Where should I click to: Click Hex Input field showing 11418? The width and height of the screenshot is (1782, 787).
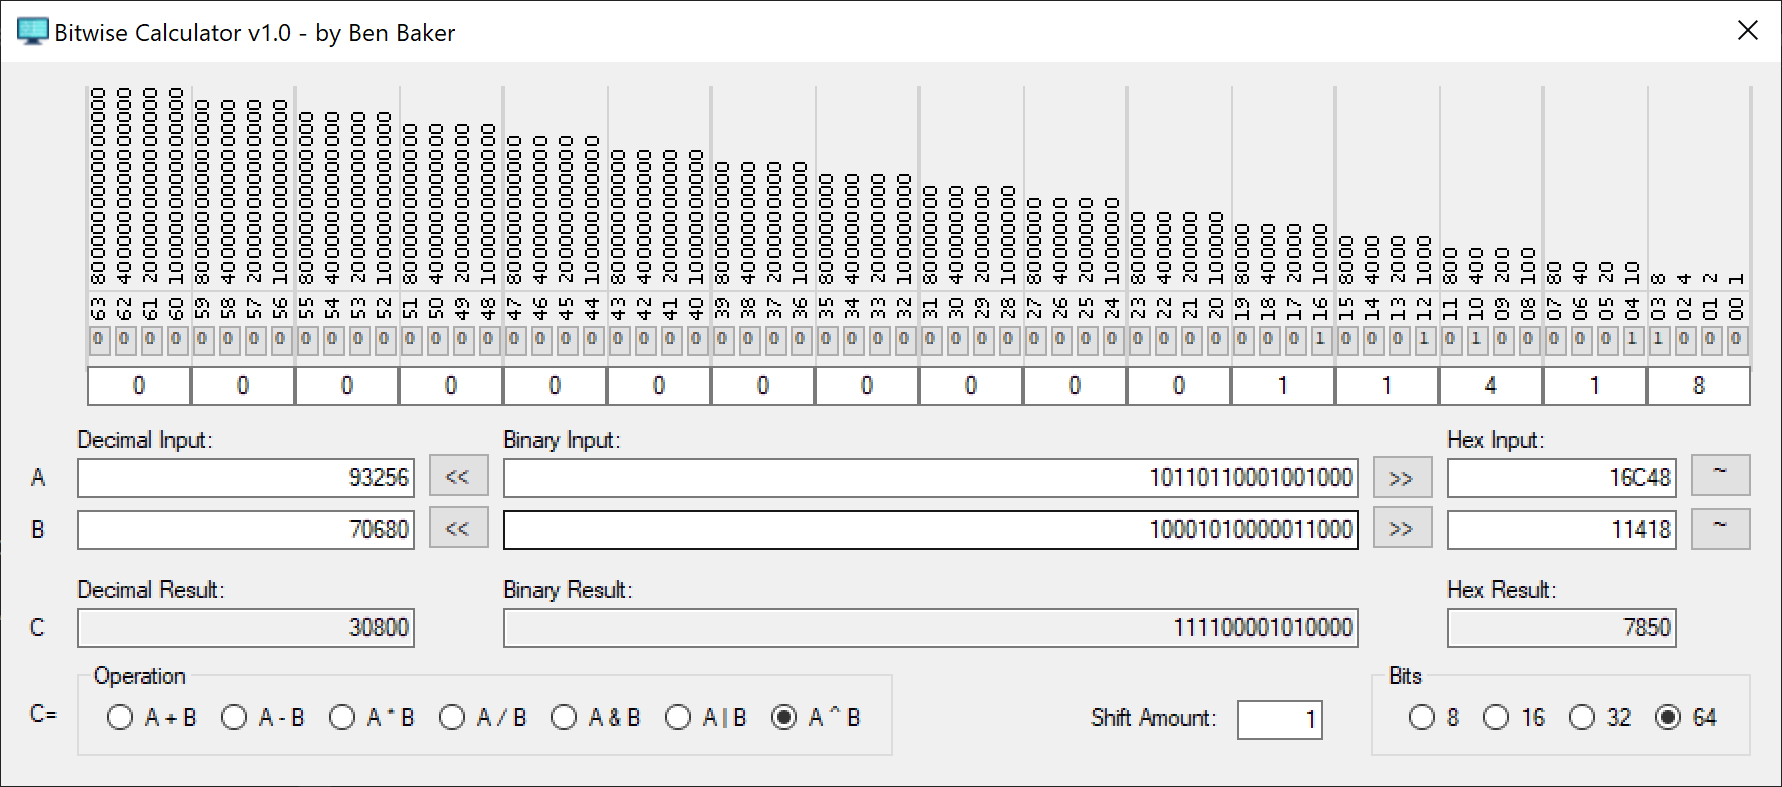(1562, 530)
